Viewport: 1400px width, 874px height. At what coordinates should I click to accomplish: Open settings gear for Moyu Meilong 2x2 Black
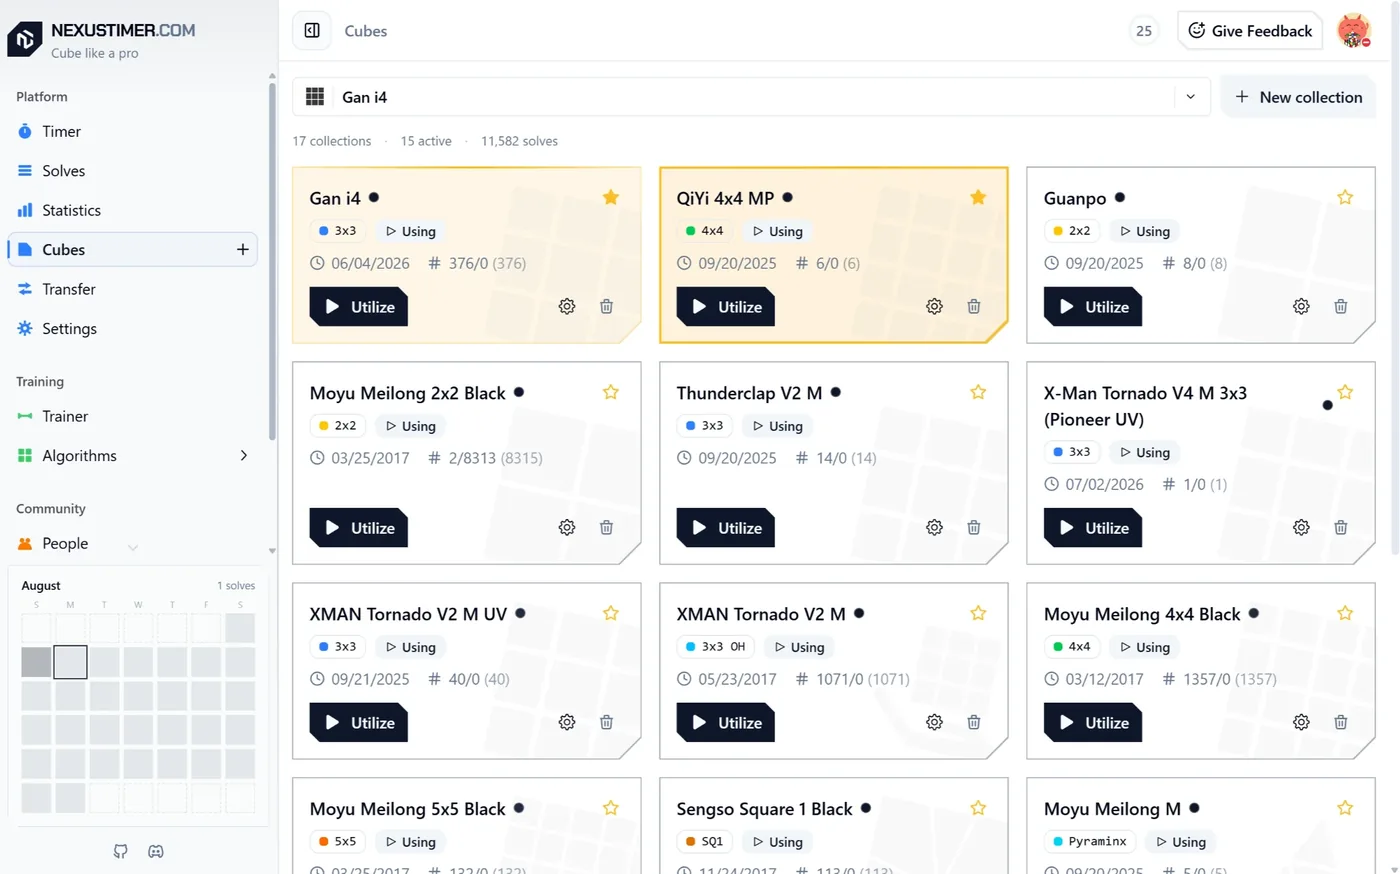coord(567,528)
